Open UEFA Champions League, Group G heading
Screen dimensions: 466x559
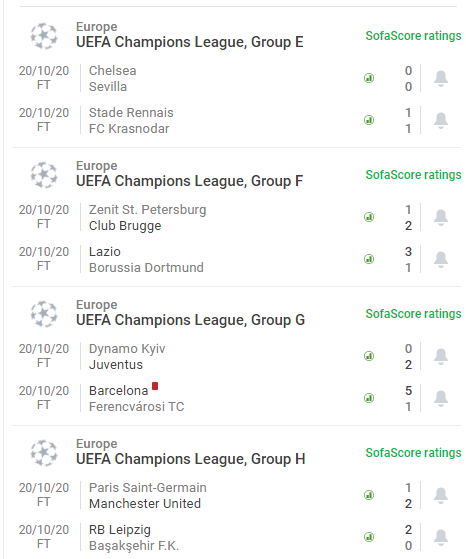click(x=190, y=320)
